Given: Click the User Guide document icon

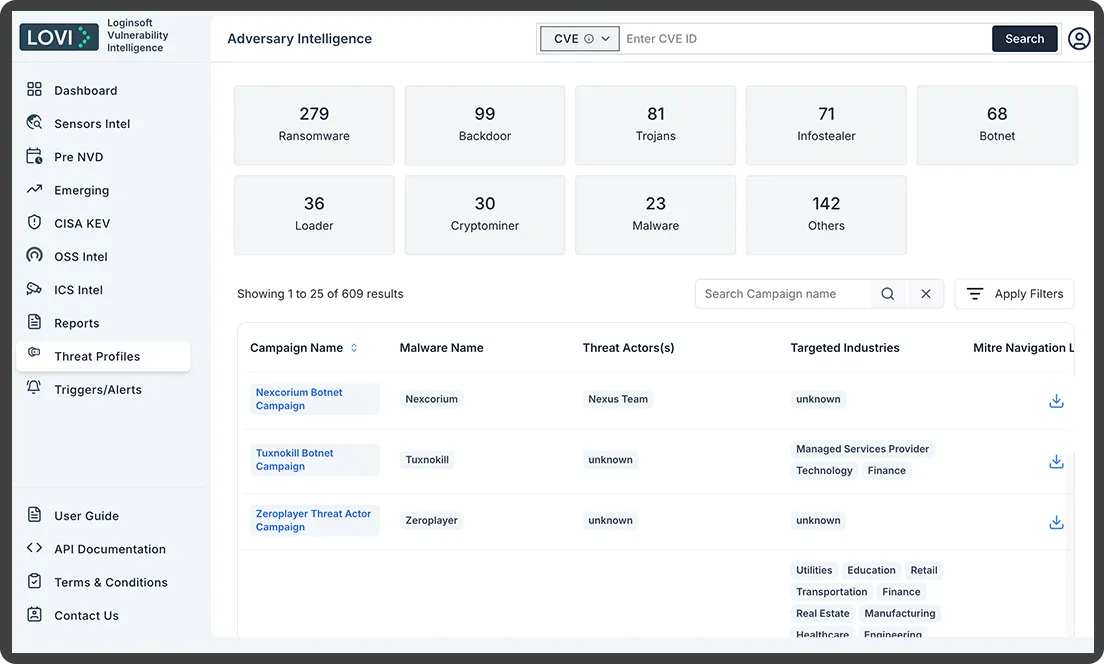Looking at the screenshot, I should tap(34, 515).
